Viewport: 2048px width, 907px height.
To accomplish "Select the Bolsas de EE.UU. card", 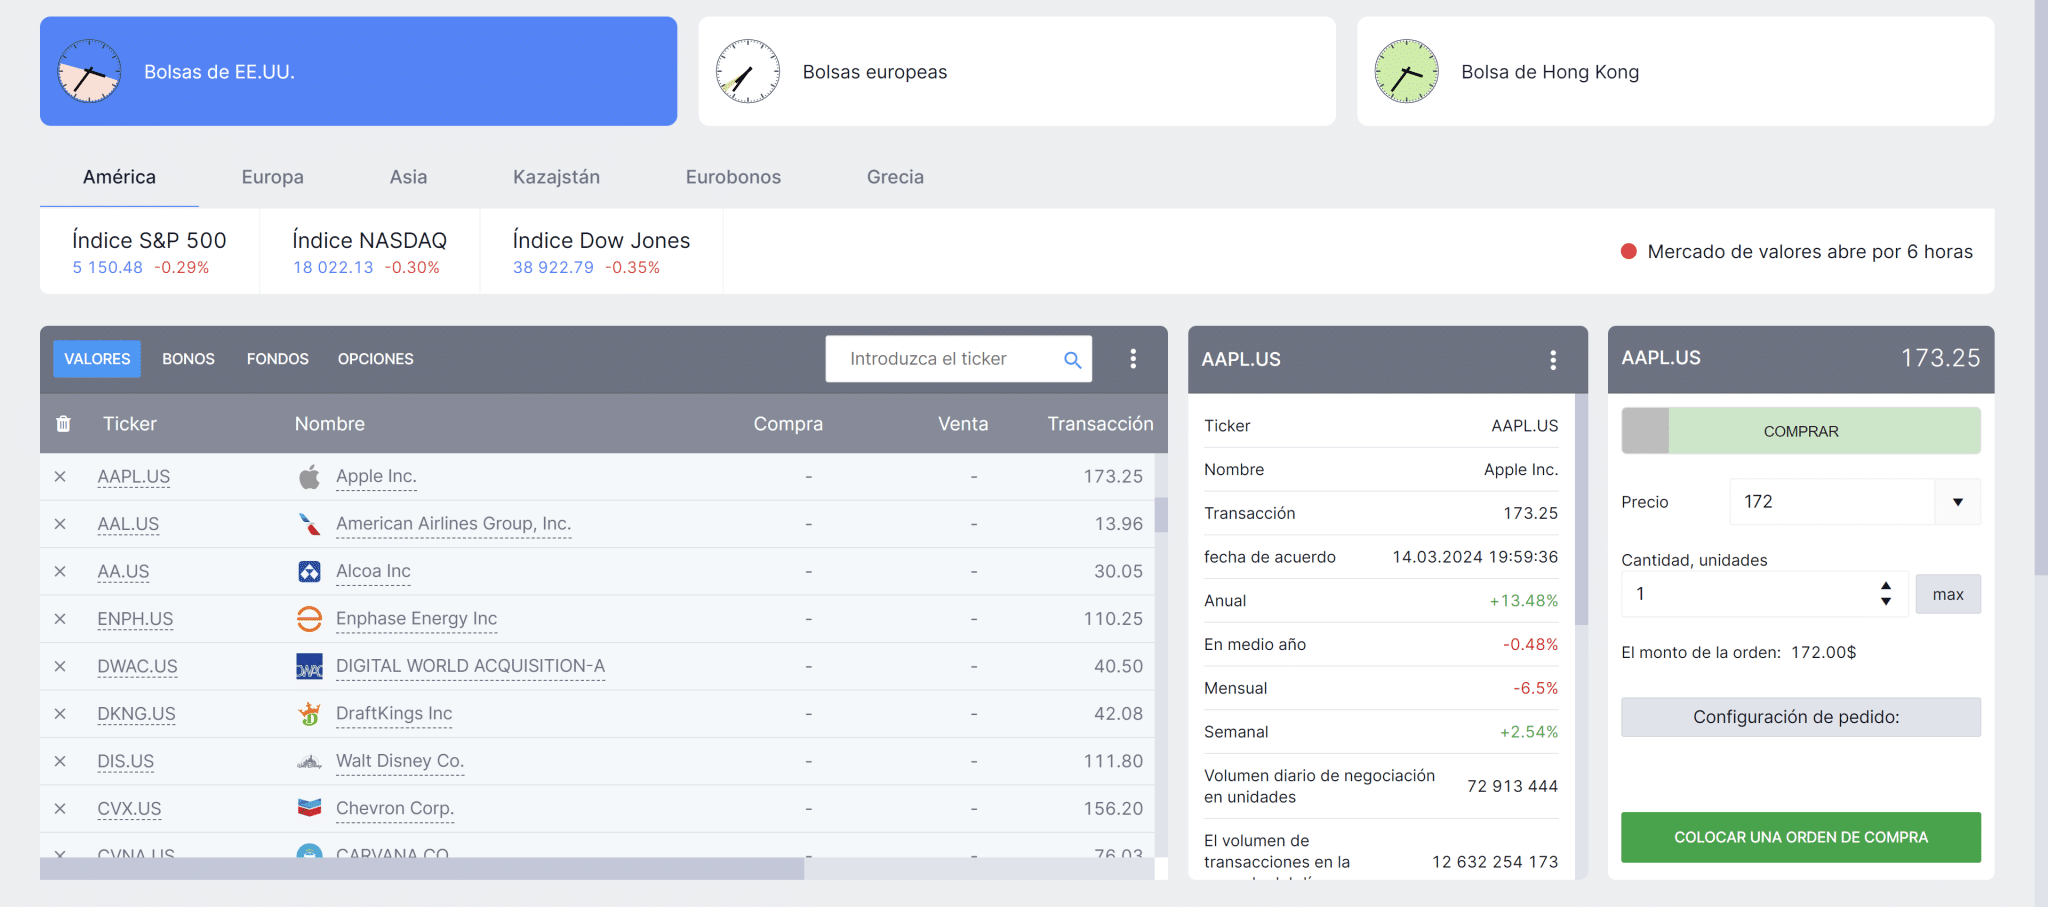I will pyautogui.click(x=358, y=71).
